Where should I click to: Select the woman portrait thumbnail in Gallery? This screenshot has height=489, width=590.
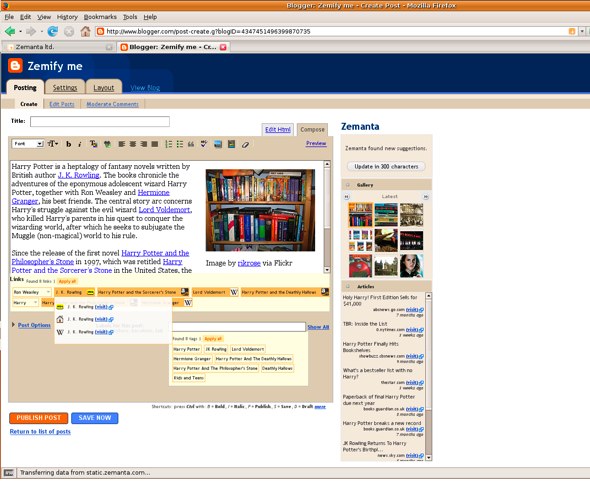click(x=411, y=266)
